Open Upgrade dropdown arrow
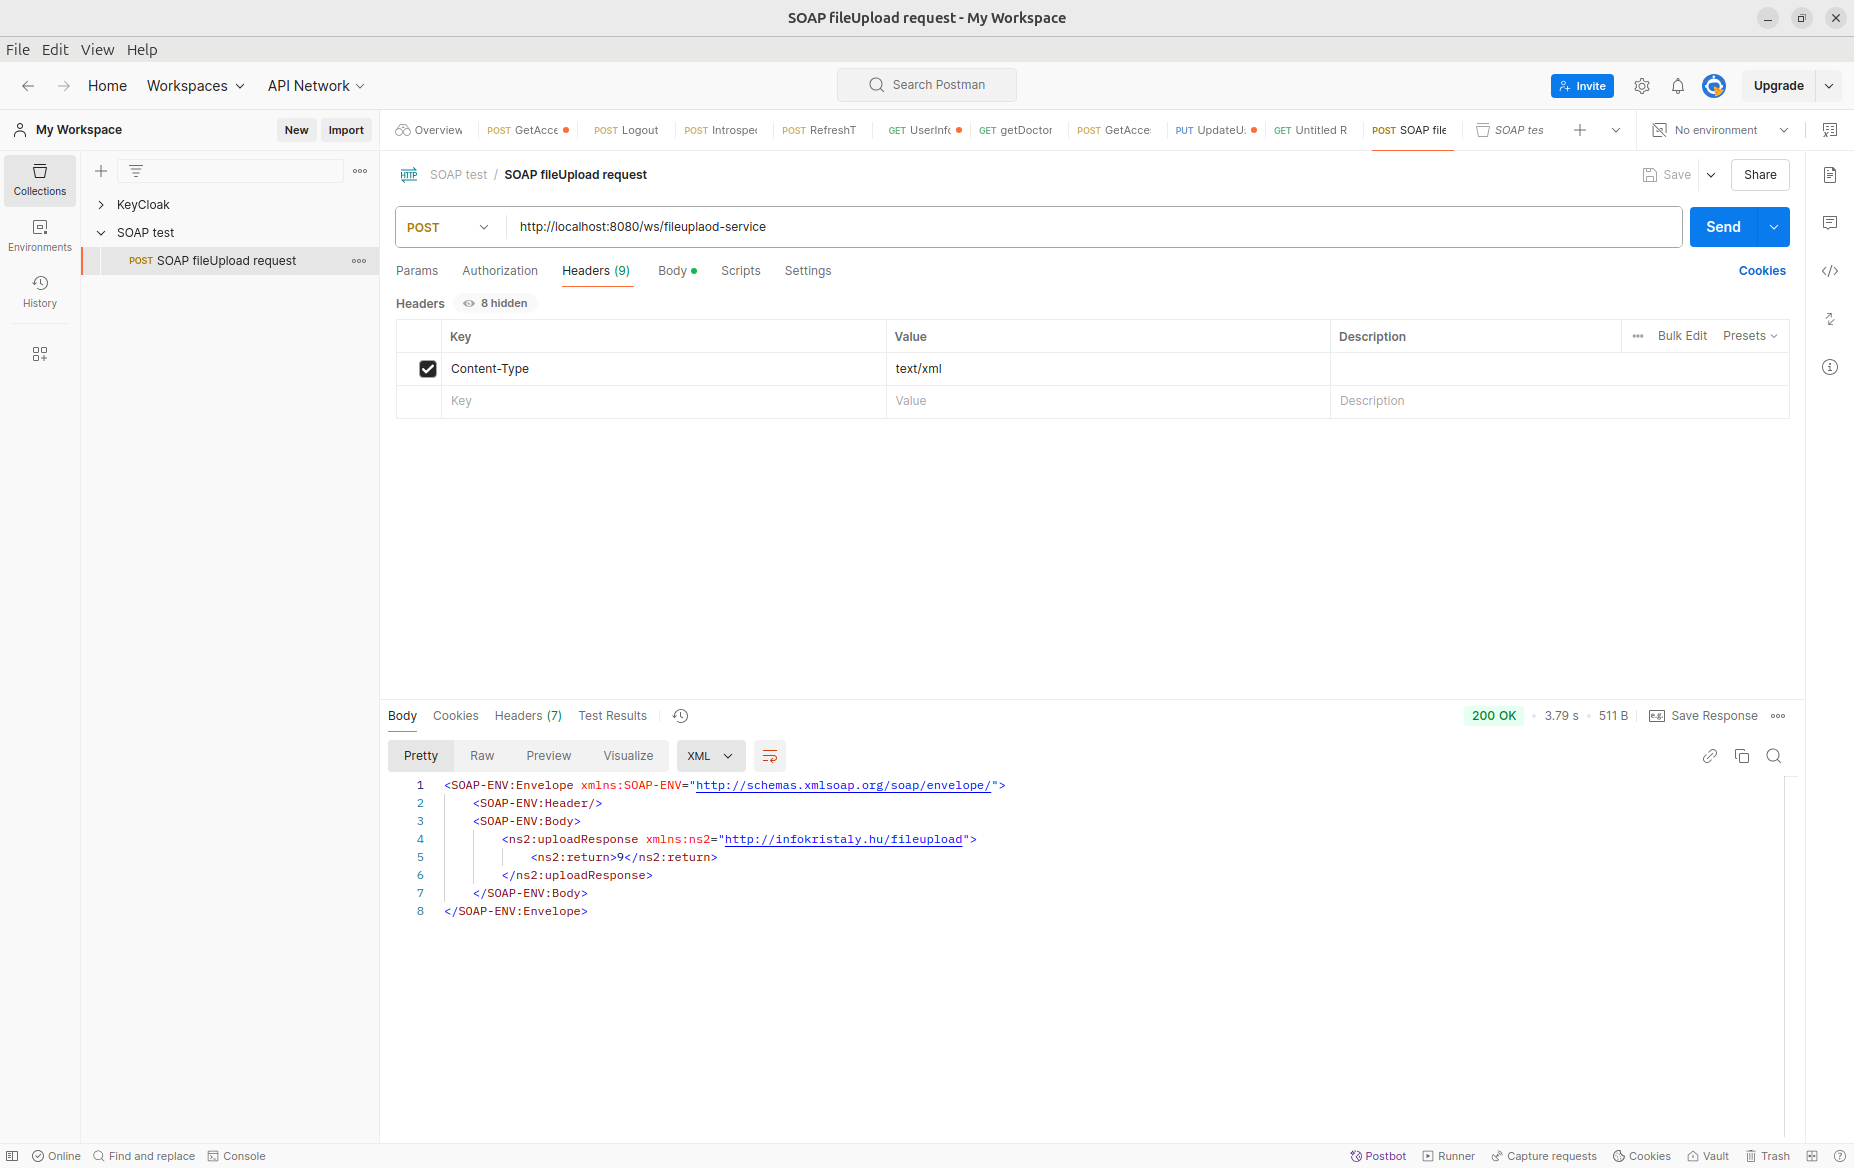Screen dimensions: 1854x1168 pos(1829,86)
